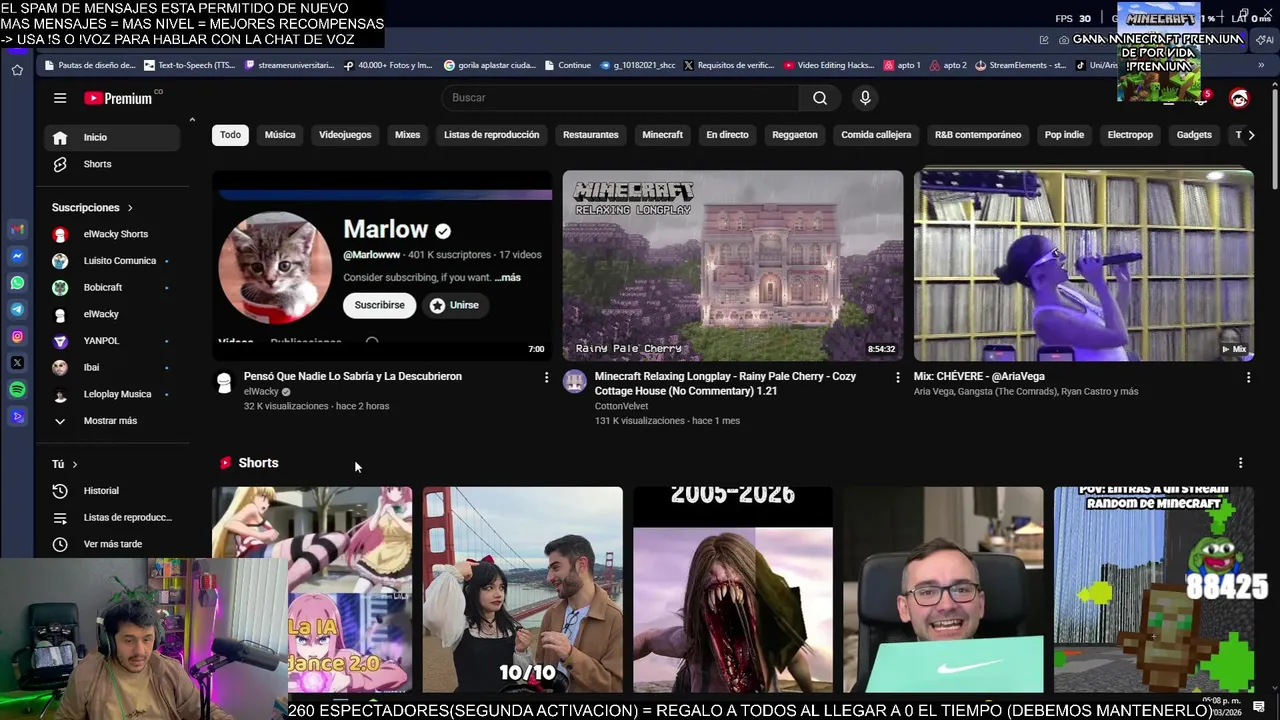Open the StreamElements bookmark
The image size is (1280, 720).
point(1021,65)
